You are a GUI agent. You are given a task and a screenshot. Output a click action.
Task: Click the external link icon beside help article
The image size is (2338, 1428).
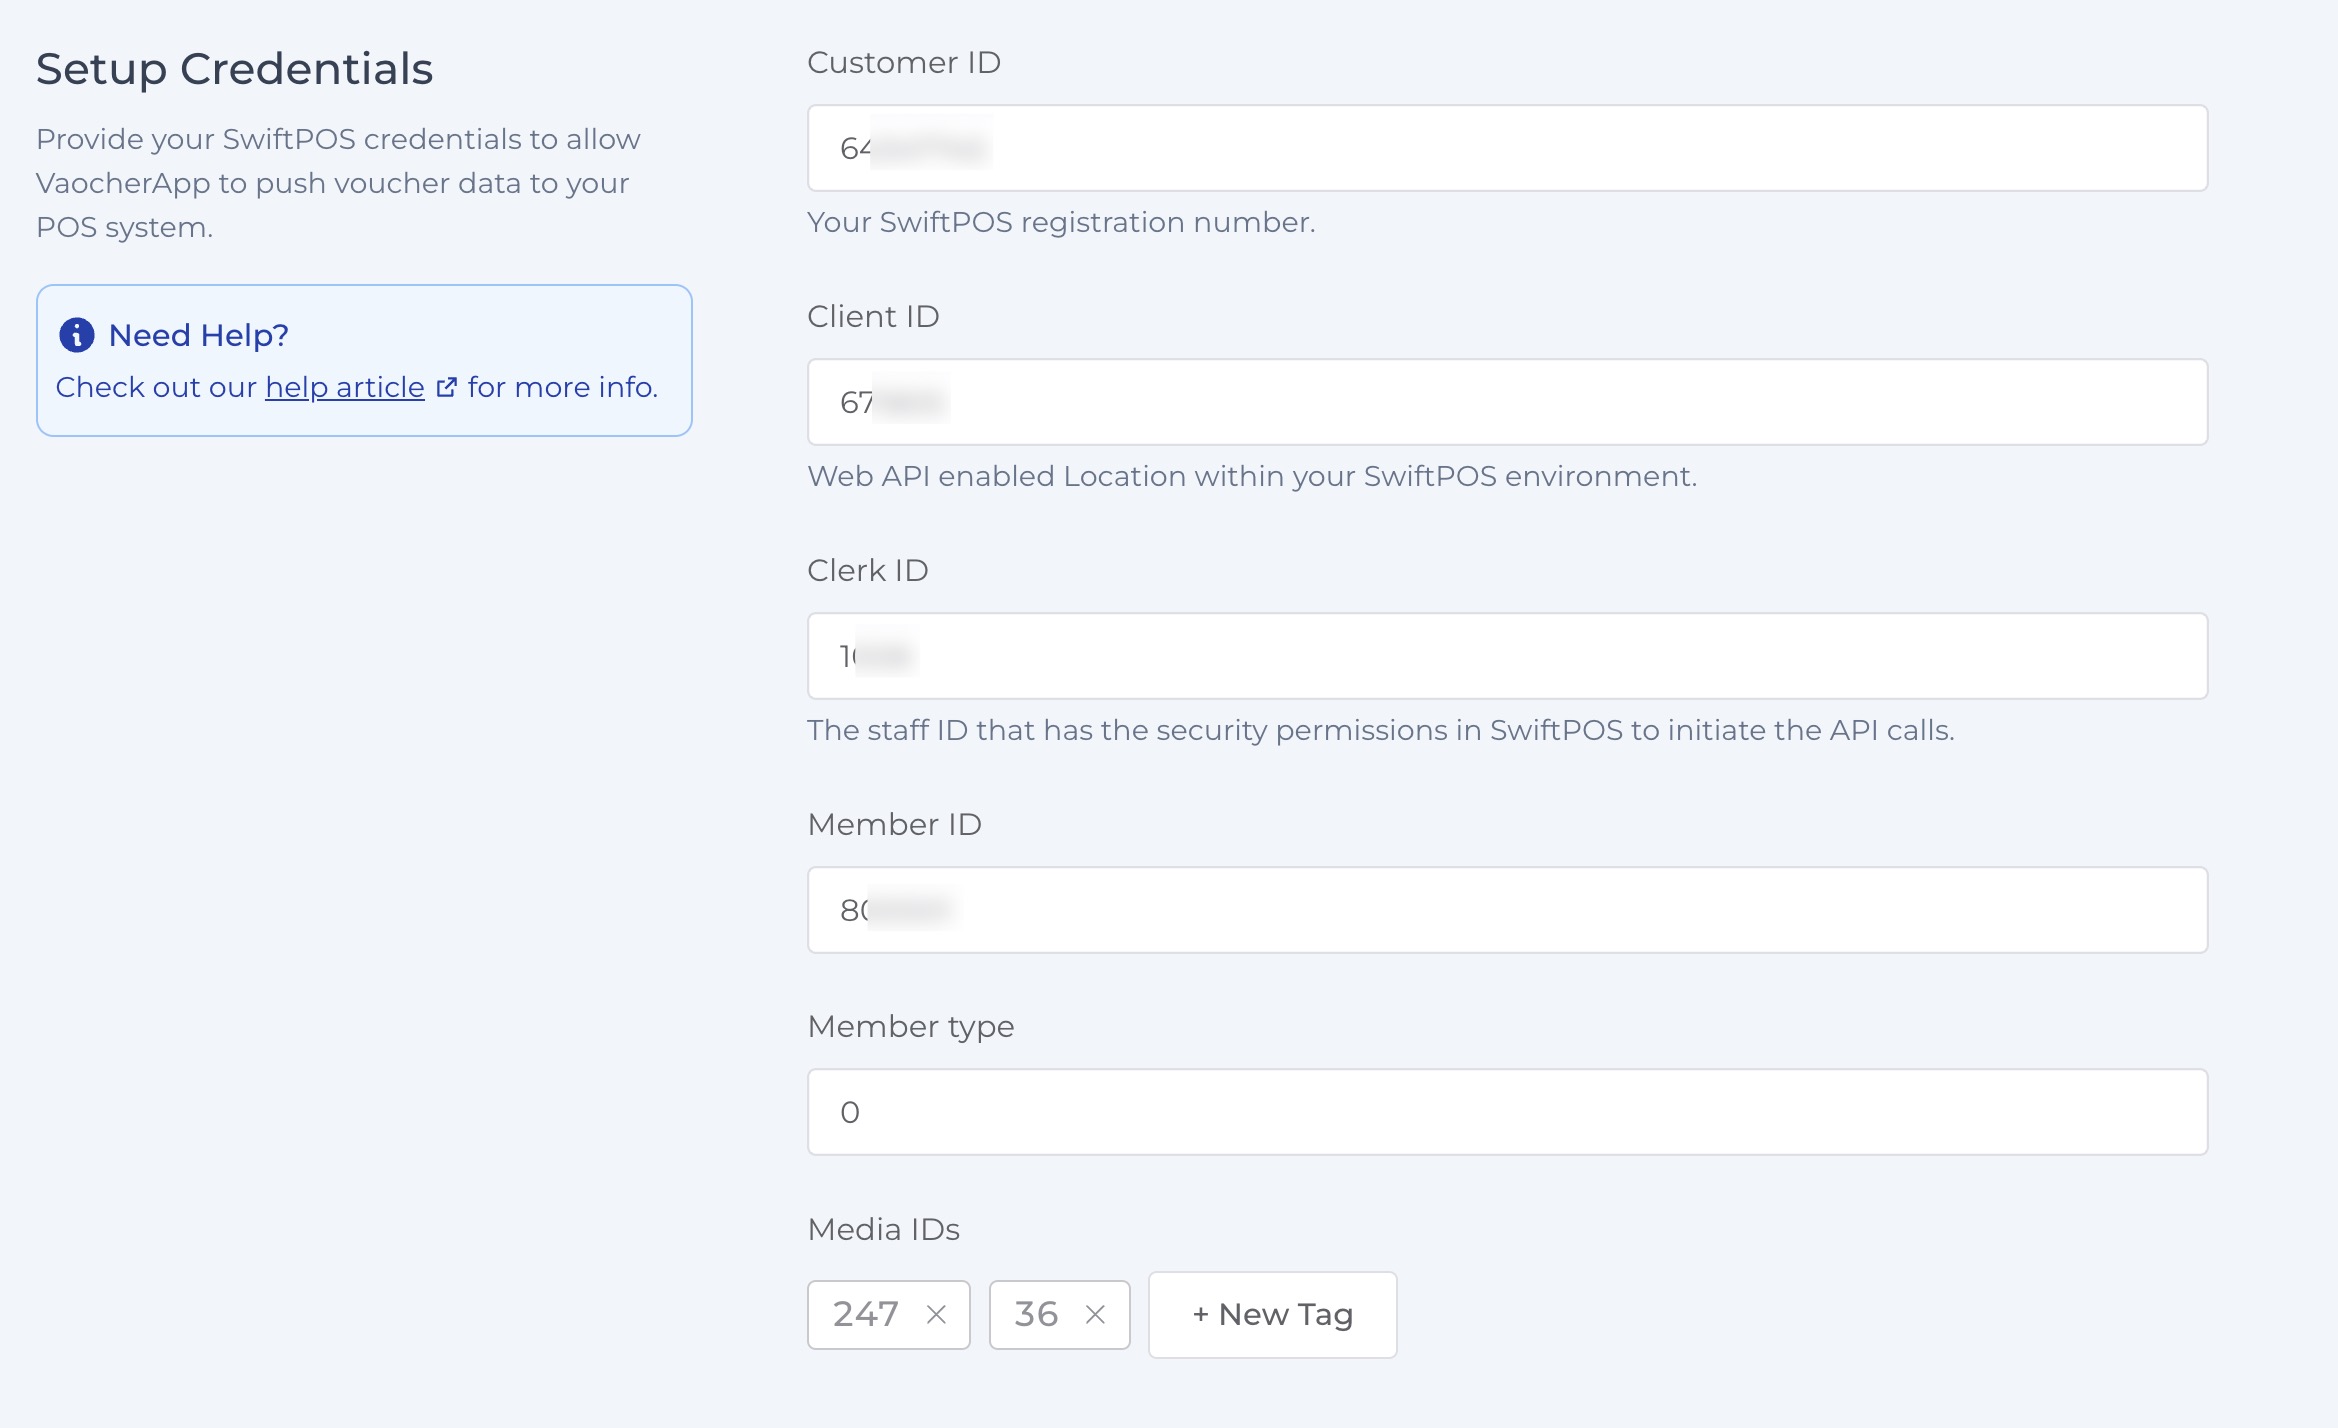447,387
